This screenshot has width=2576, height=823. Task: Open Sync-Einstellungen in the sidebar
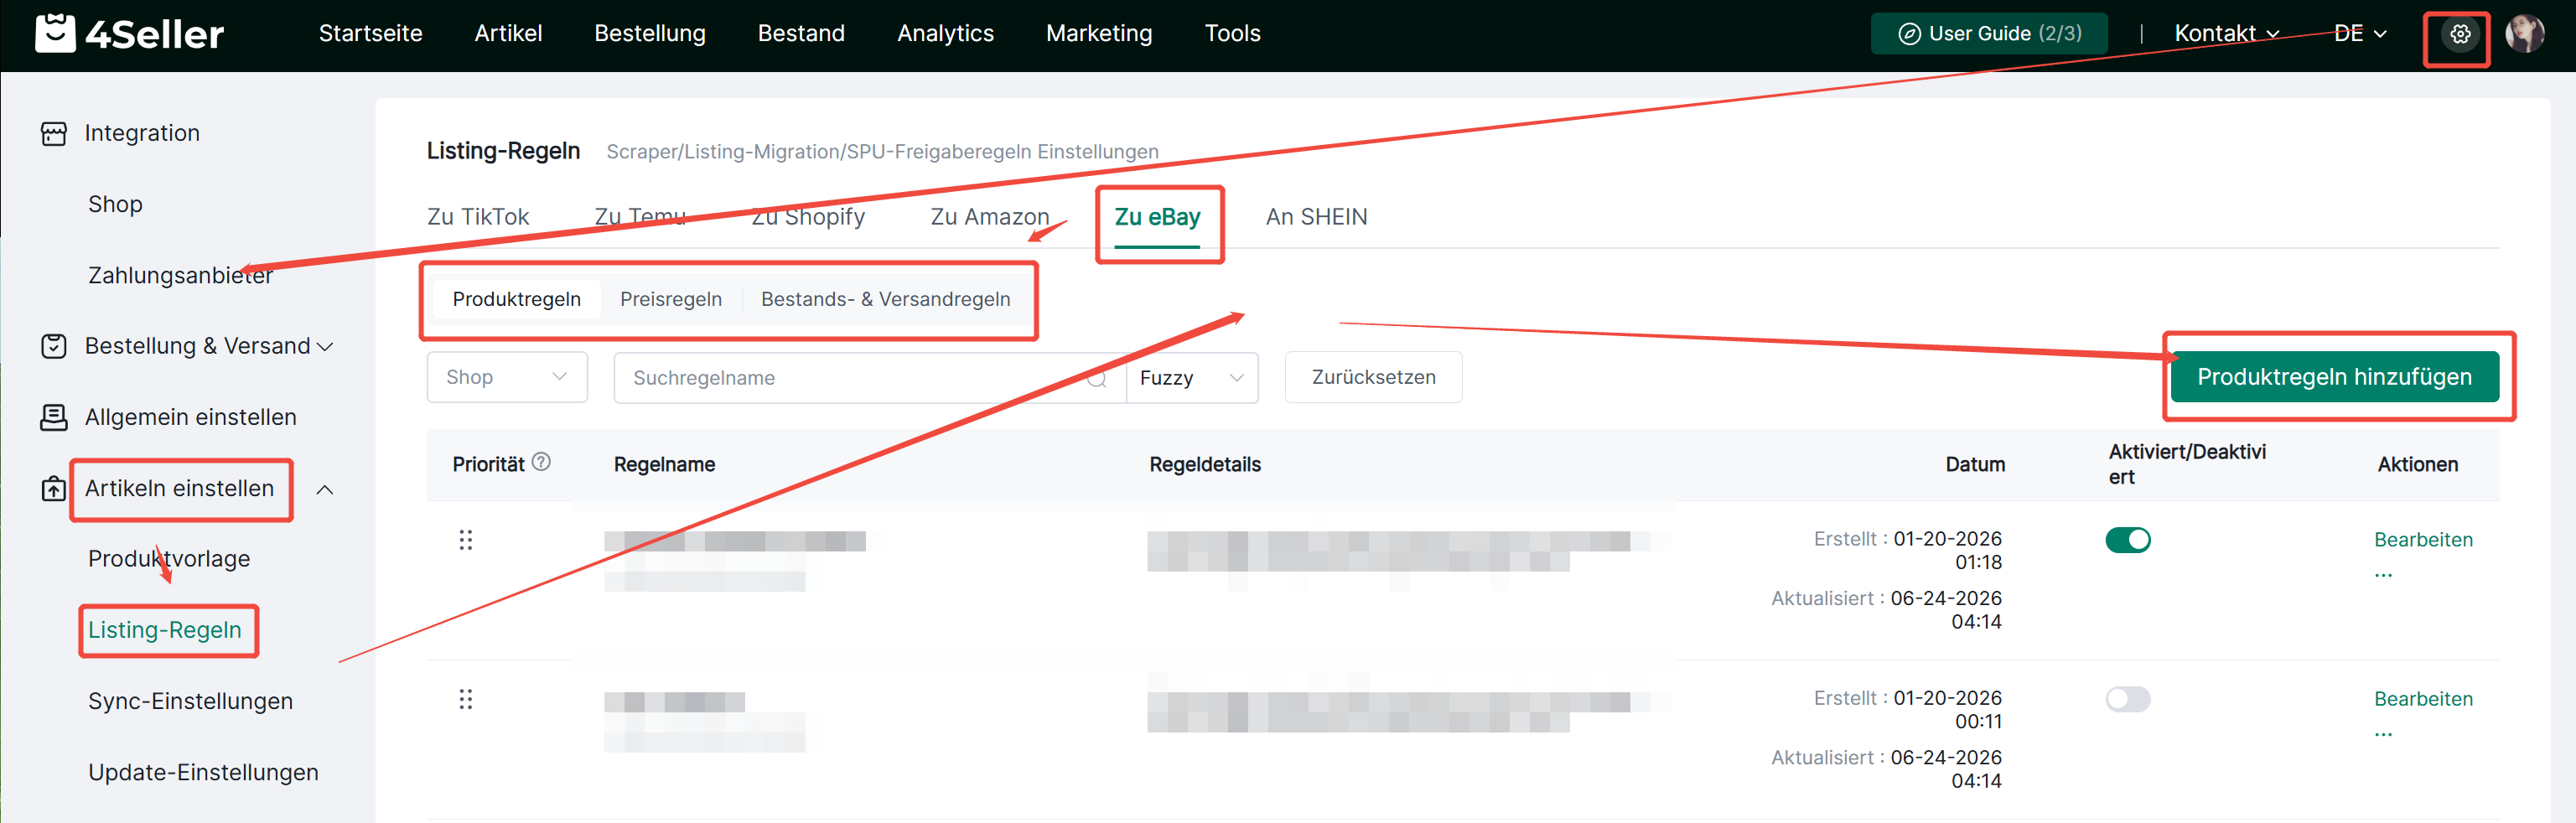[x=190, y=701]
